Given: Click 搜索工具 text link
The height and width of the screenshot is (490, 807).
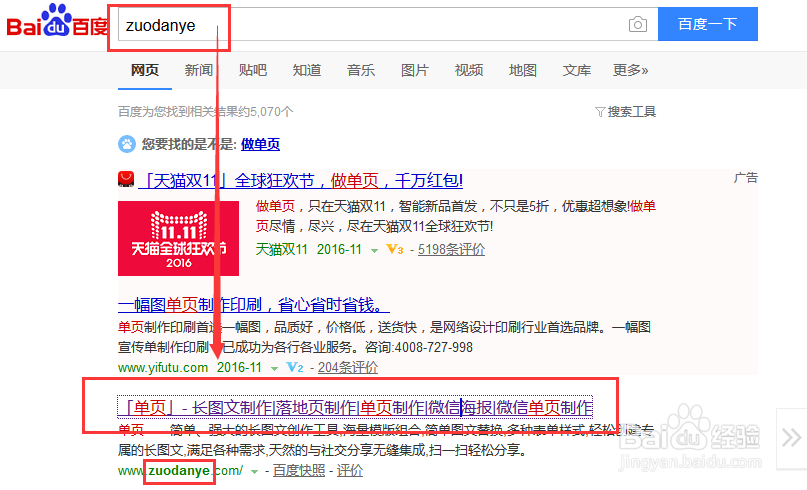Looking at the screenshot, I should pyautogui.click(x=631, y=112).
